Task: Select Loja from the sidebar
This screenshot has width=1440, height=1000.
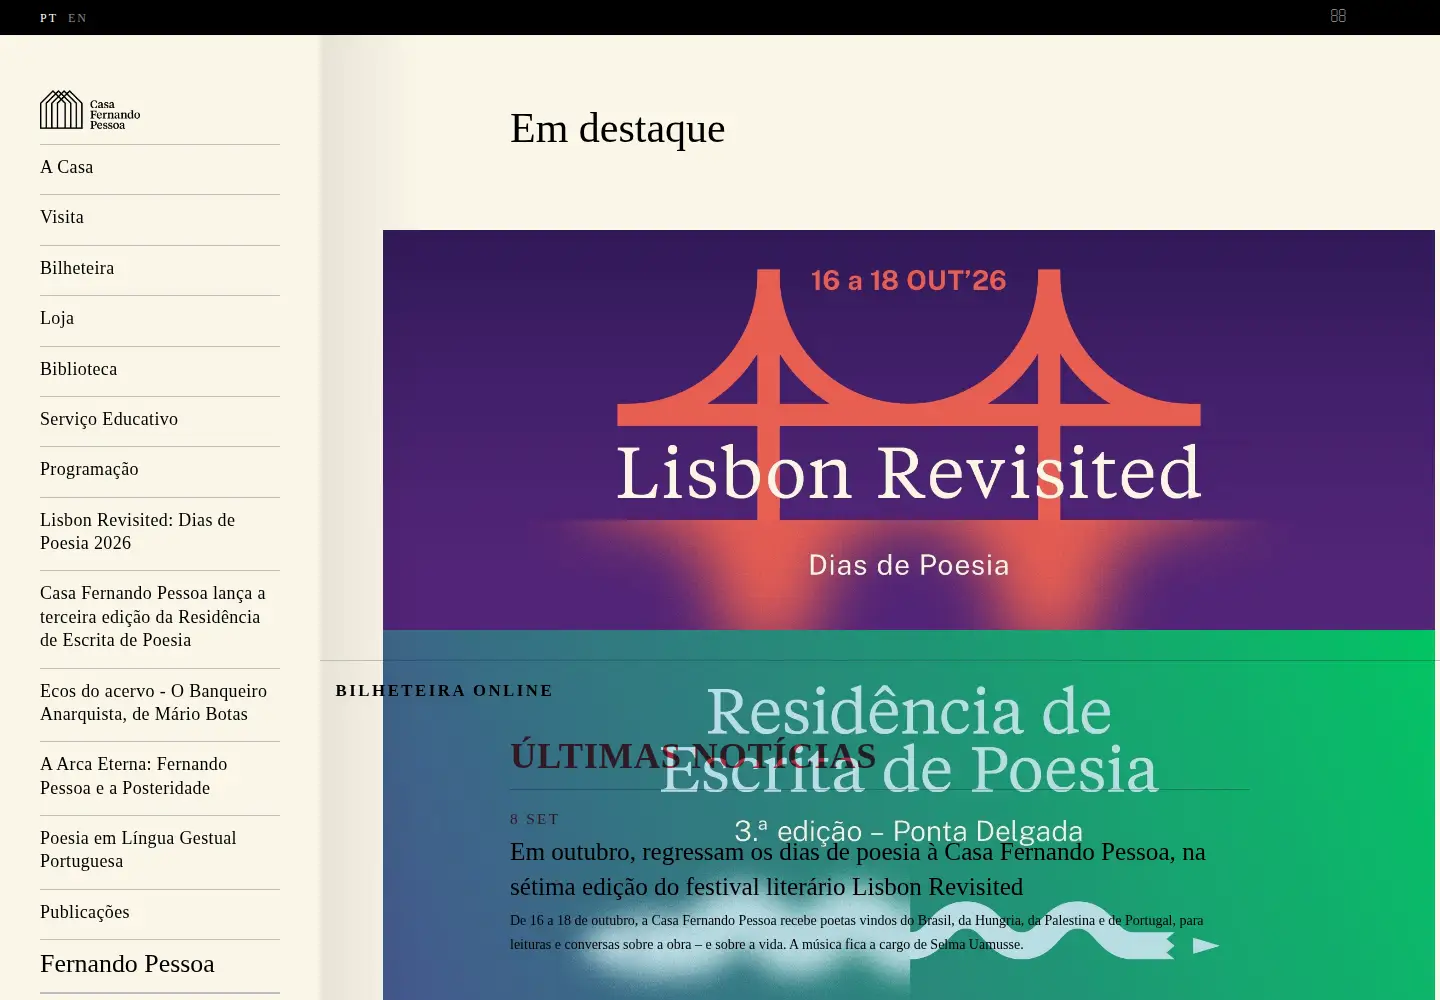Action: (57, 318)
